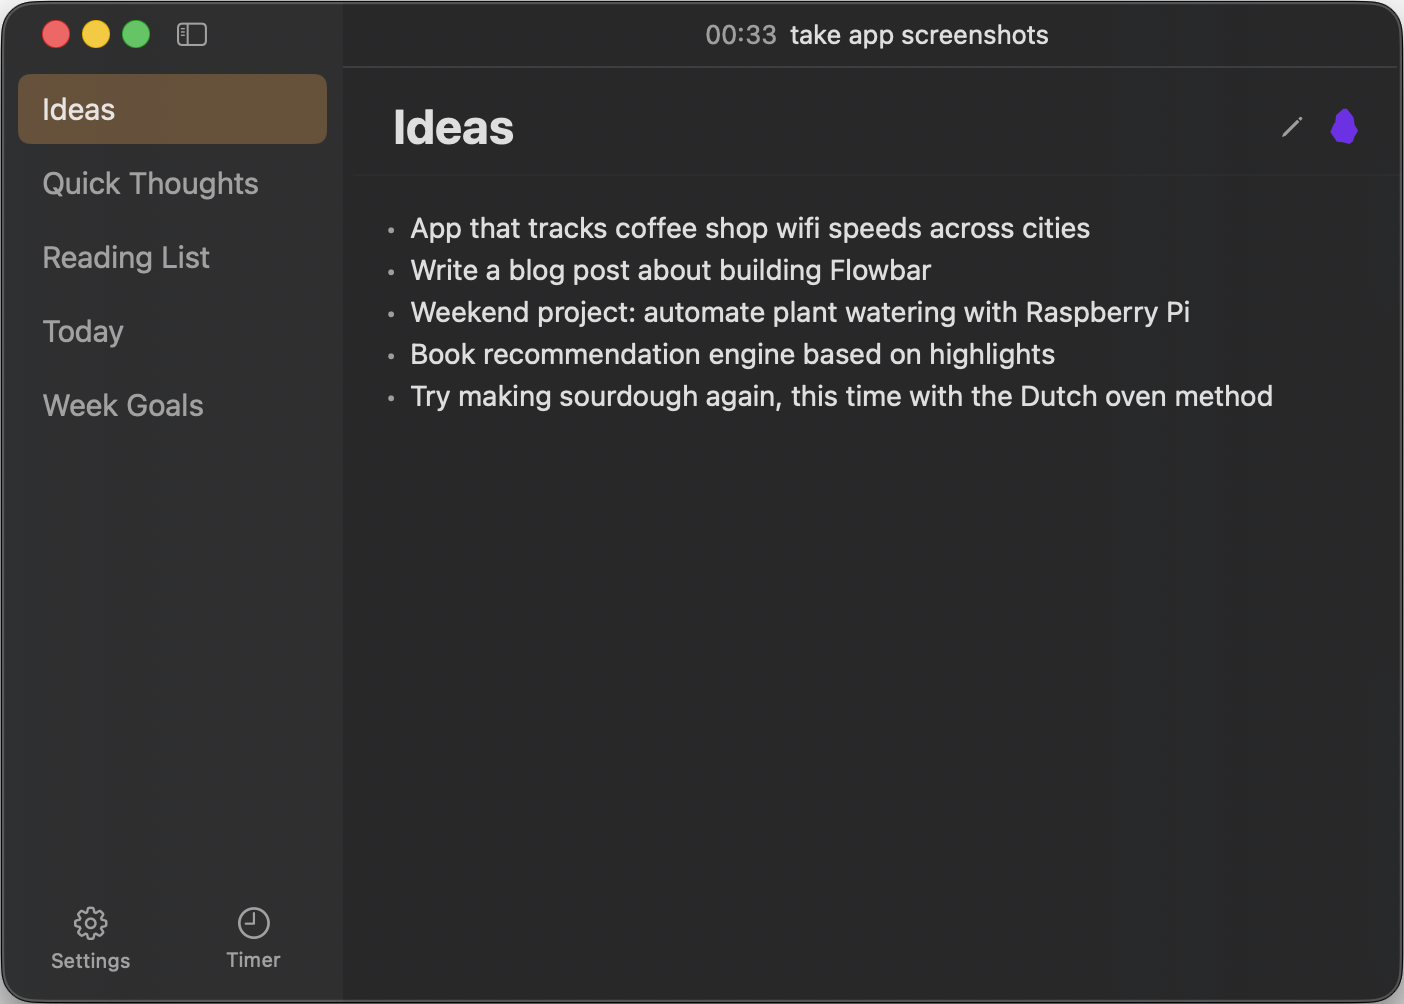This screenshot has height=1004, width=1404.
Task: Click the Raspberry Pi weekend project note
Action: coord(800,313)
